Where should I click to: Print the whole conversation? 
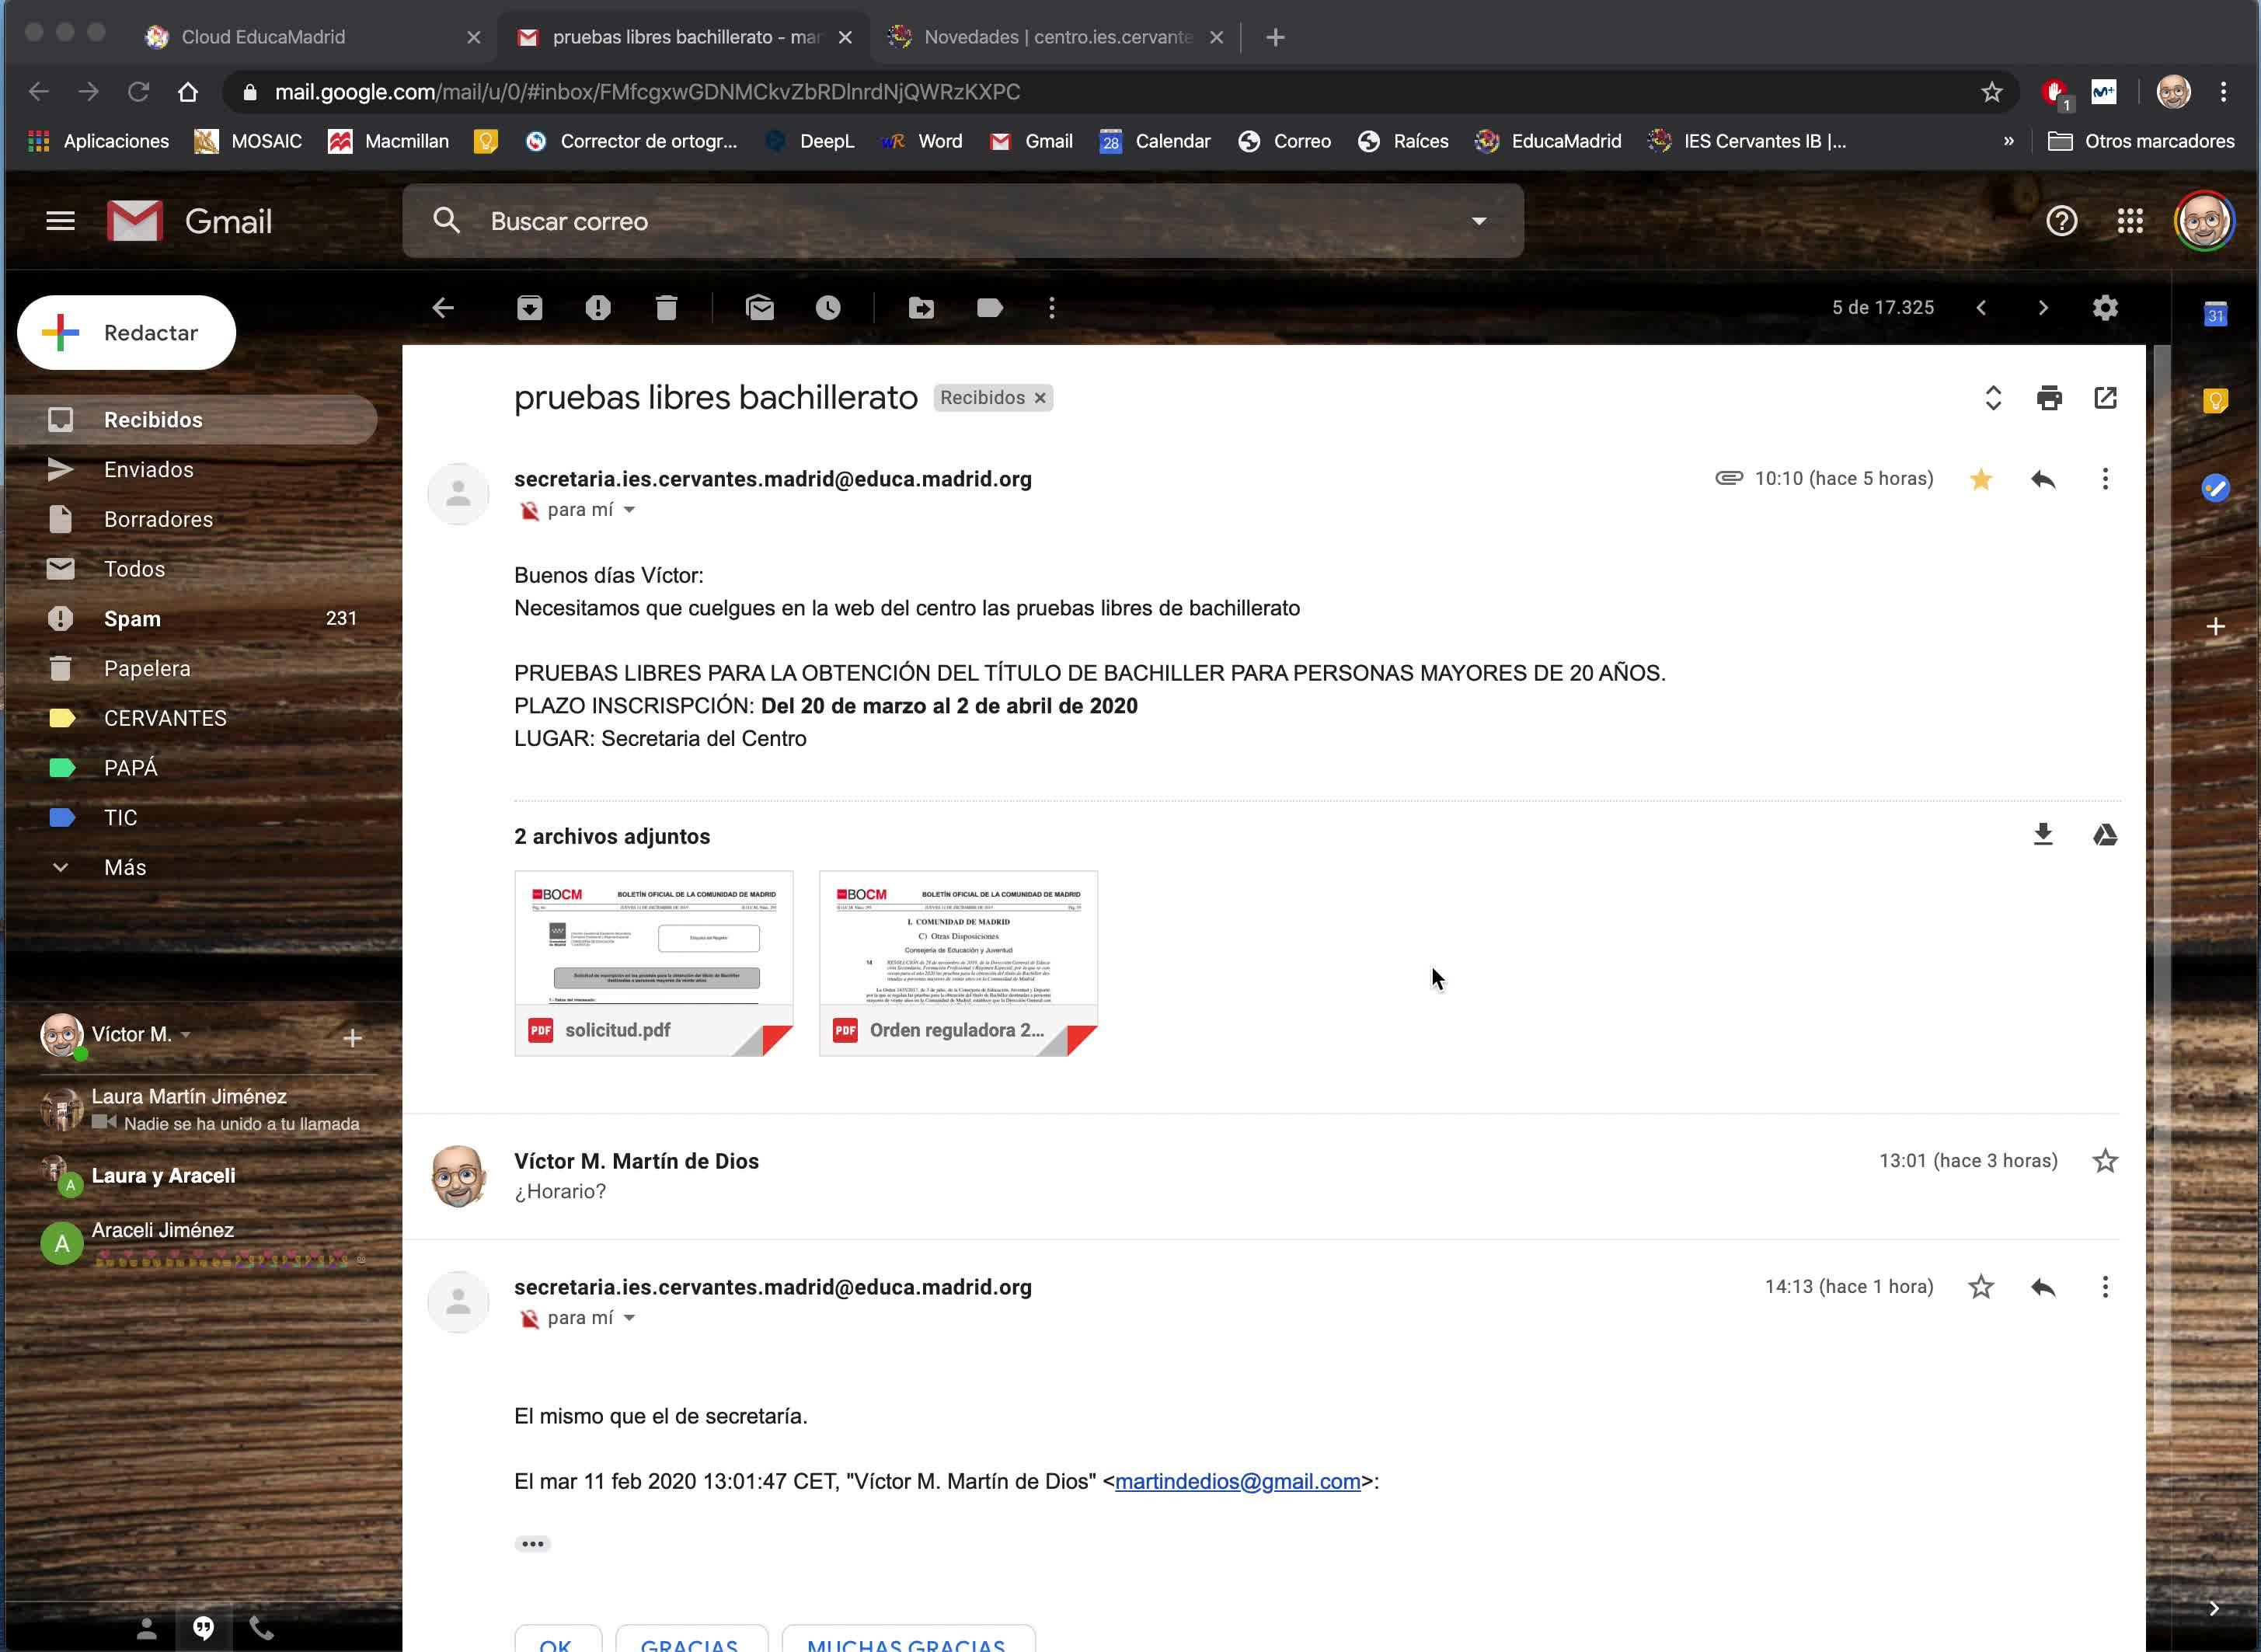click(x=2049, y=398)
